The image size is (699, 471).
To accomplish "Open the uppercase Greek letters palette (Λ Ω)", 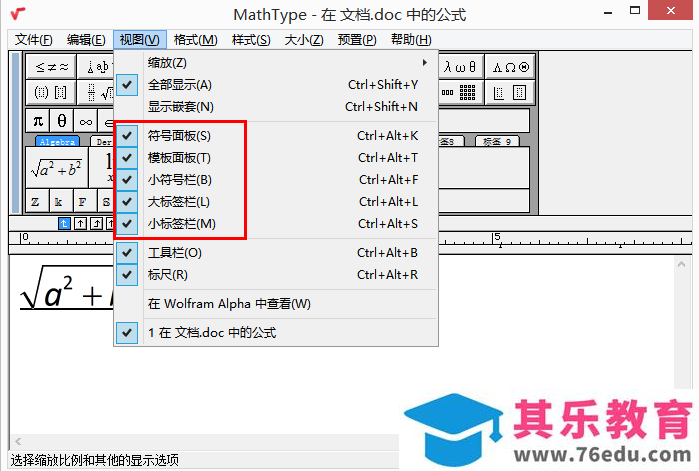I will [x=510, y=67].
